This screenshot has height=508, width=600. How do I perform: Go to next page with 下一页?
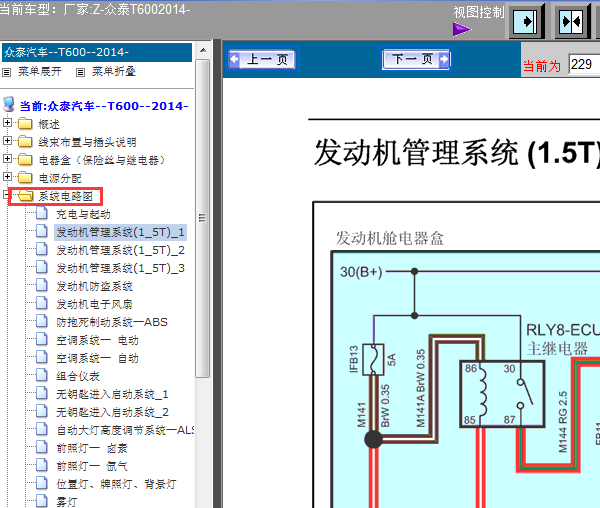tap(416, 59)
